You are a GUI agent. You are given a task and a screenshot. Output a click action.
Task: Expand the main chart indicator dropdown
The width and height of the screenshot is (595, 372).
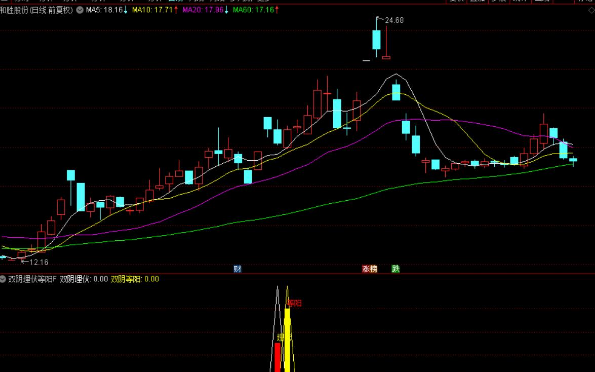coord(80,10)
